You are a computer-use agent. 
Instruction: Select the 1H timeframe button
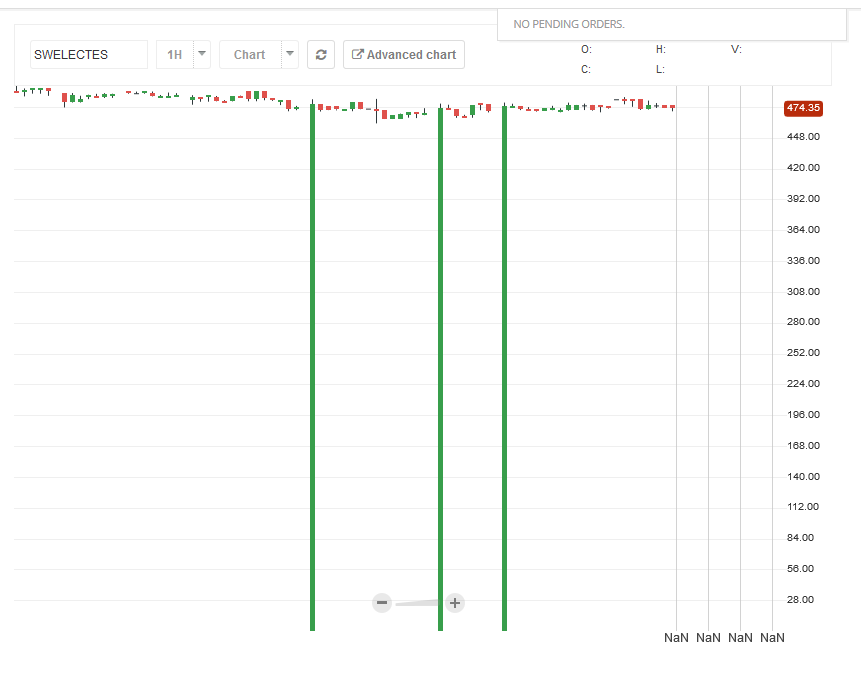point(175,54)
